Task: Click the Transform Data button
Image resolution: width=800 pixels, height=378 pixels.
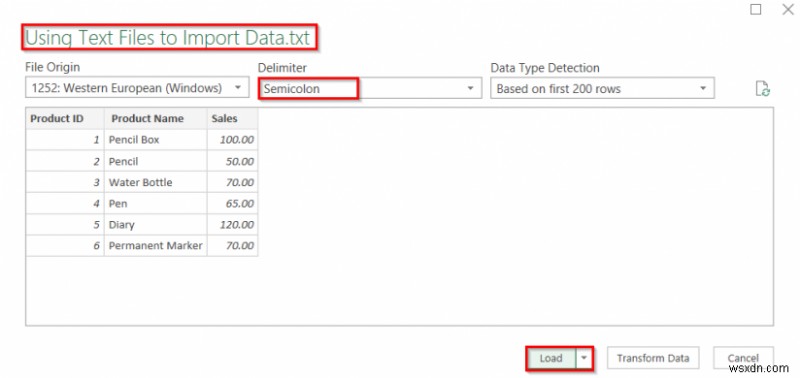Action: click(x=653, y=358)
